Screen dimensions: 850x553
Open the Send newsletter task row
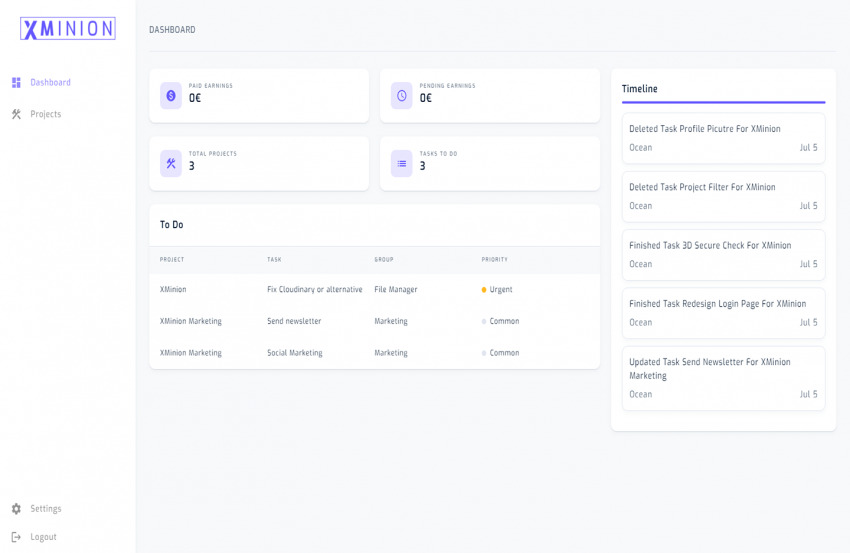pos(294,322)
